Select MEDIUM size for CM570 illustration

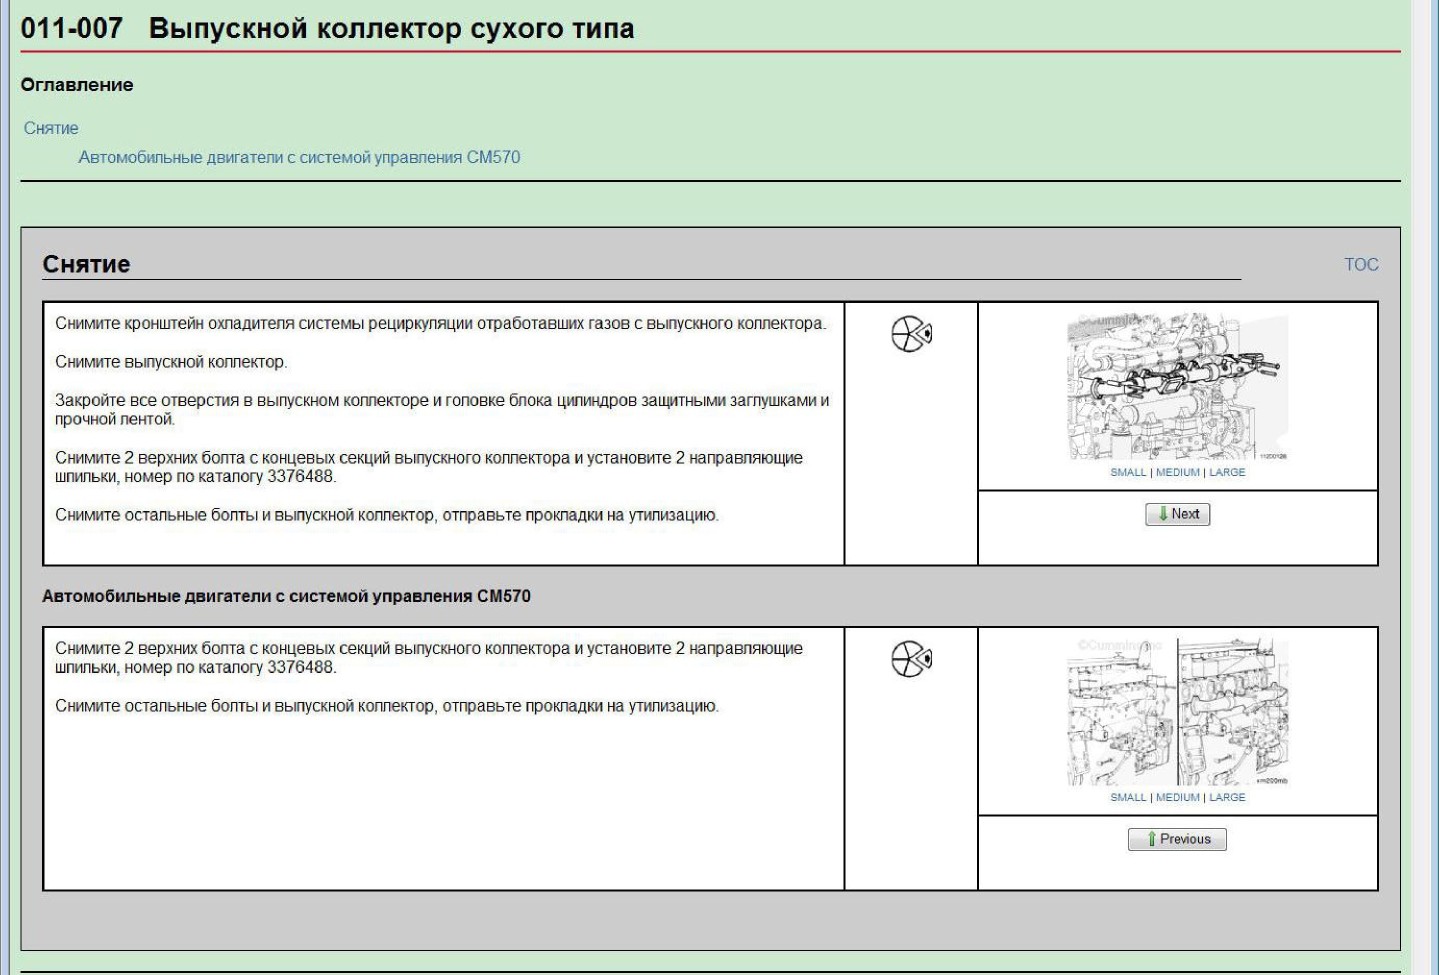1178,797
